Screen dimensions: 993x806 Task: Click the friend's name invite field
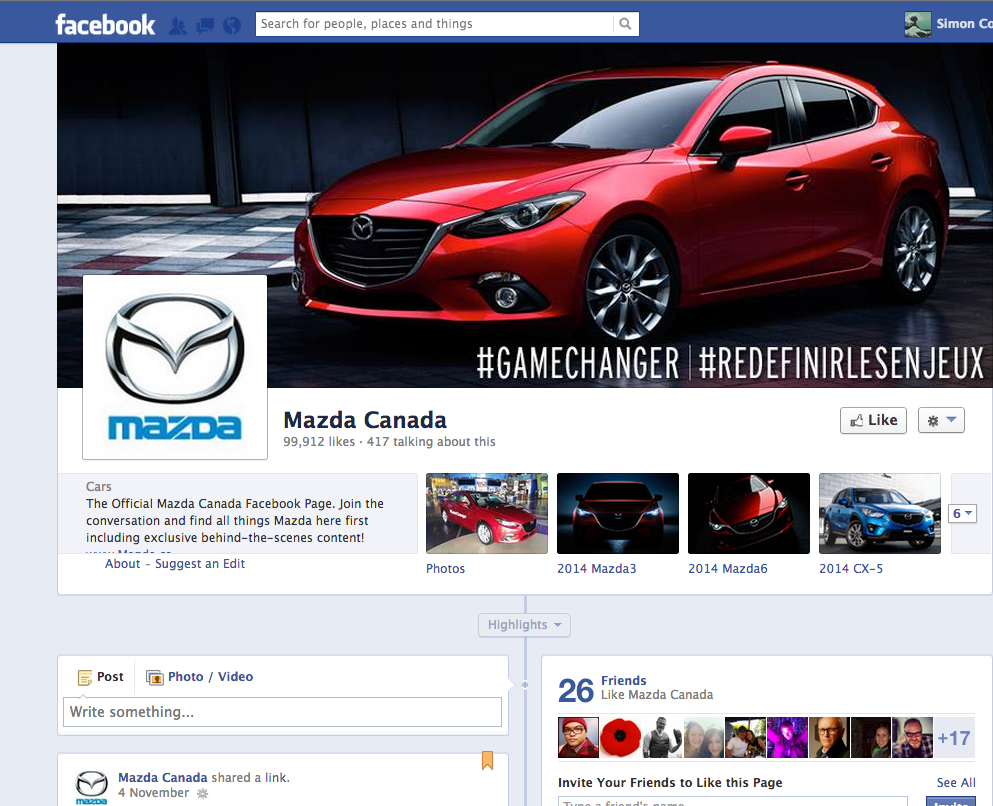733,802
